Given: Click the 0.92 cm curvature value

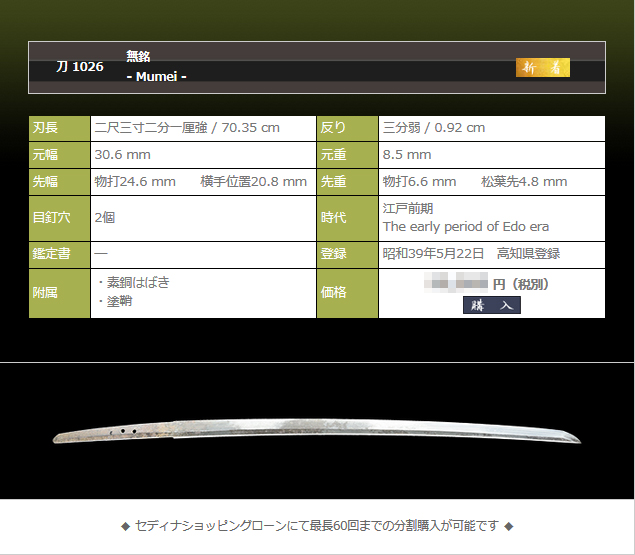Looking at the screenshot, I should [433, 128].
